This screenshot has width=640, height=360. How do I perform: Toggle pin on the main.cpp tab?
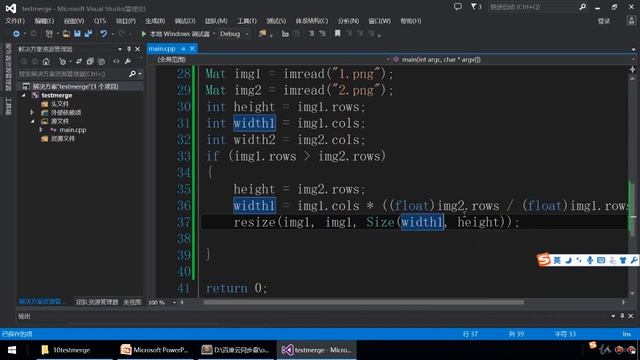(x=183, y=49)
